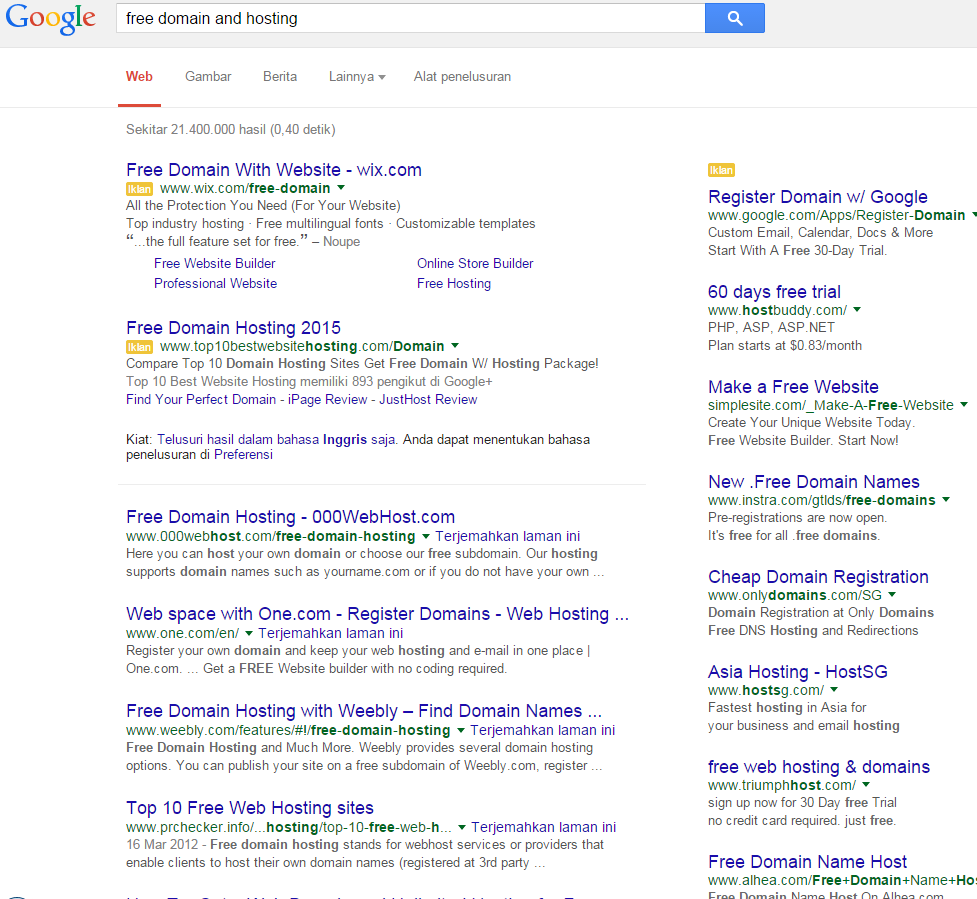Expand arrow beside www.hostbuddy.com URL
This screenshot has height=899, width=977.
(857, 310)
